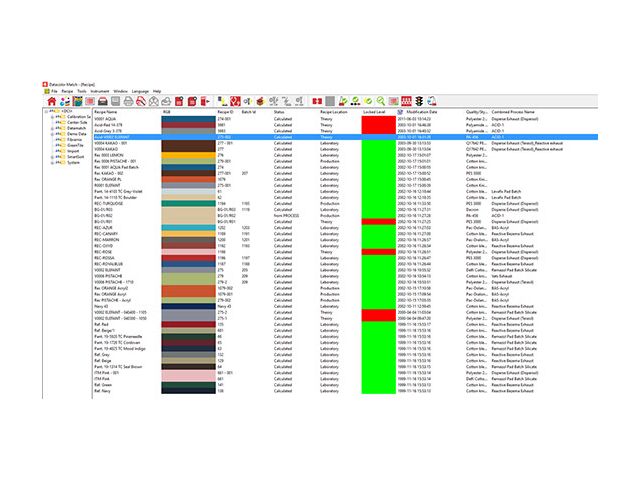Select the Import folder in the tree
This screenshot has height=480, width=640.
74,151
